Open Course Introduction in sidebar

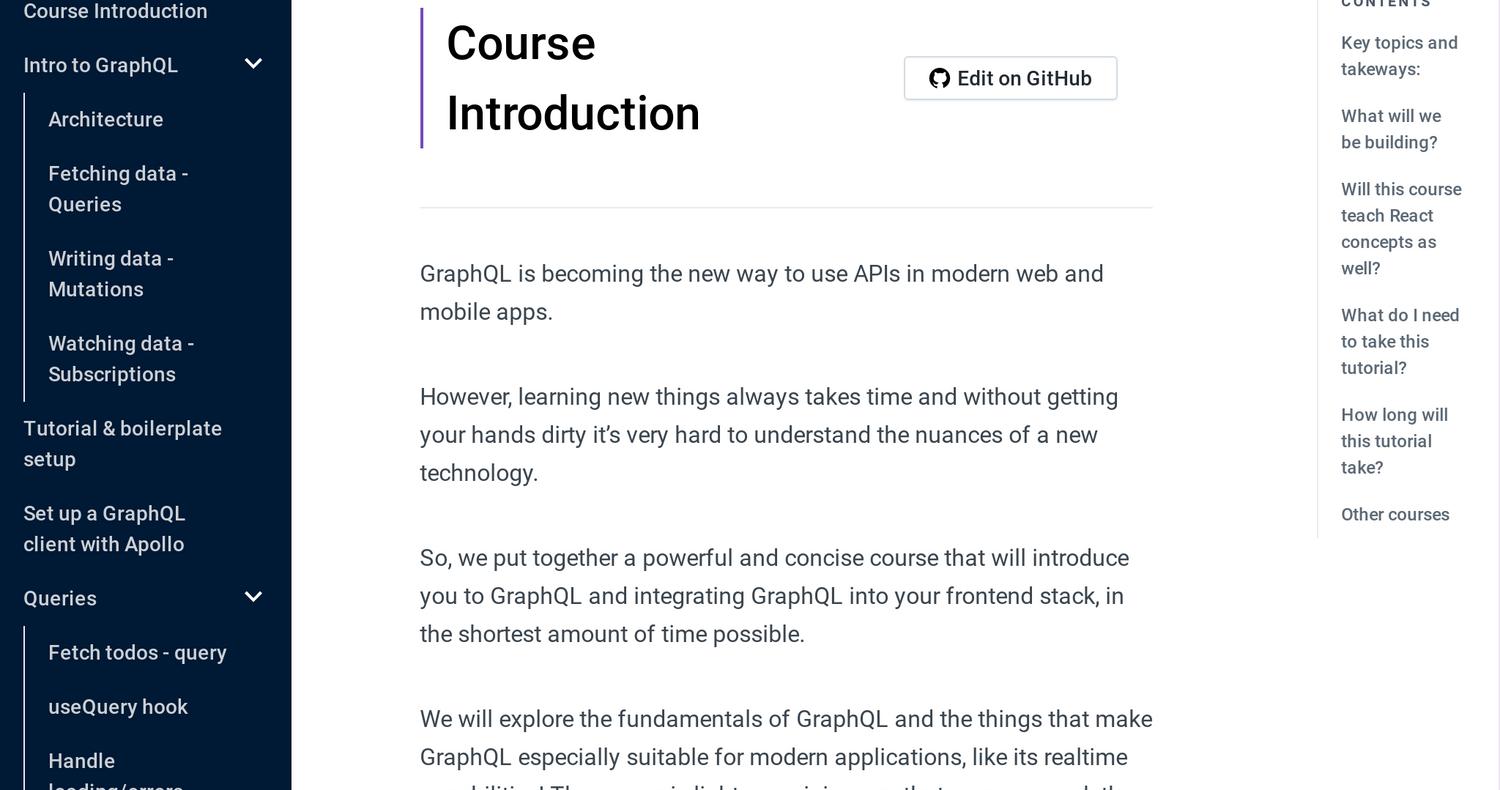click(x=115, y=12)
